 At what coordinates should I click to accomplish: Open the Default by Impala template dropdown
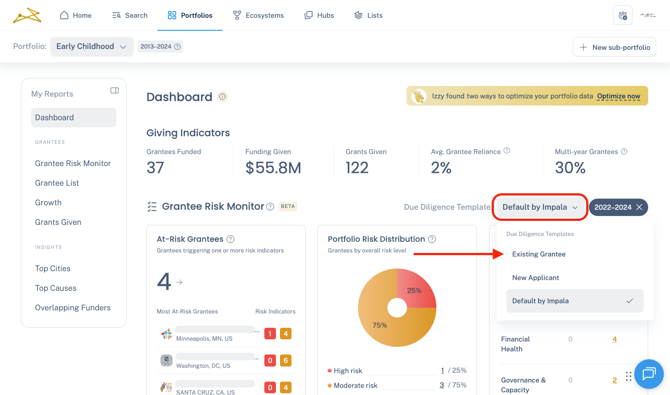540,207
